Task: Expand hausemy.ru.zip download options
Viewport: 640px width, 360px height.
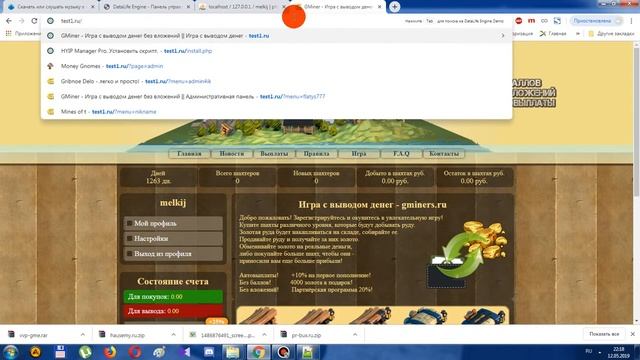Action: (173, 334)
